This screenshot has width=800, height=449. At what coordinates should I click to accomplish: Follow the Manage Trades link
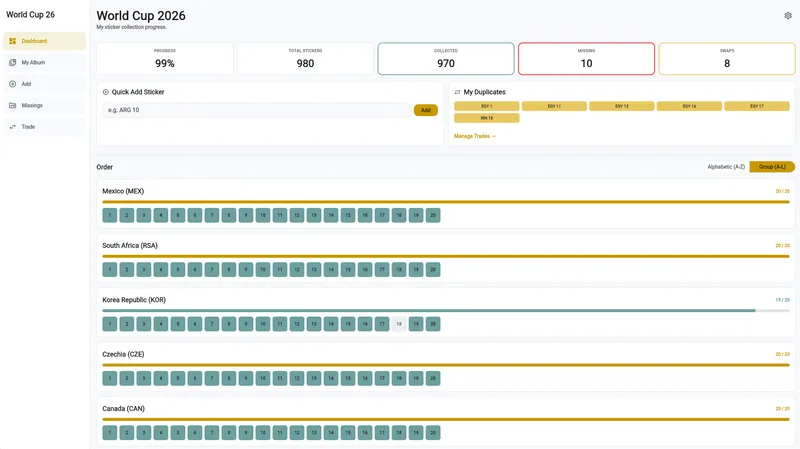coord(474,136)
